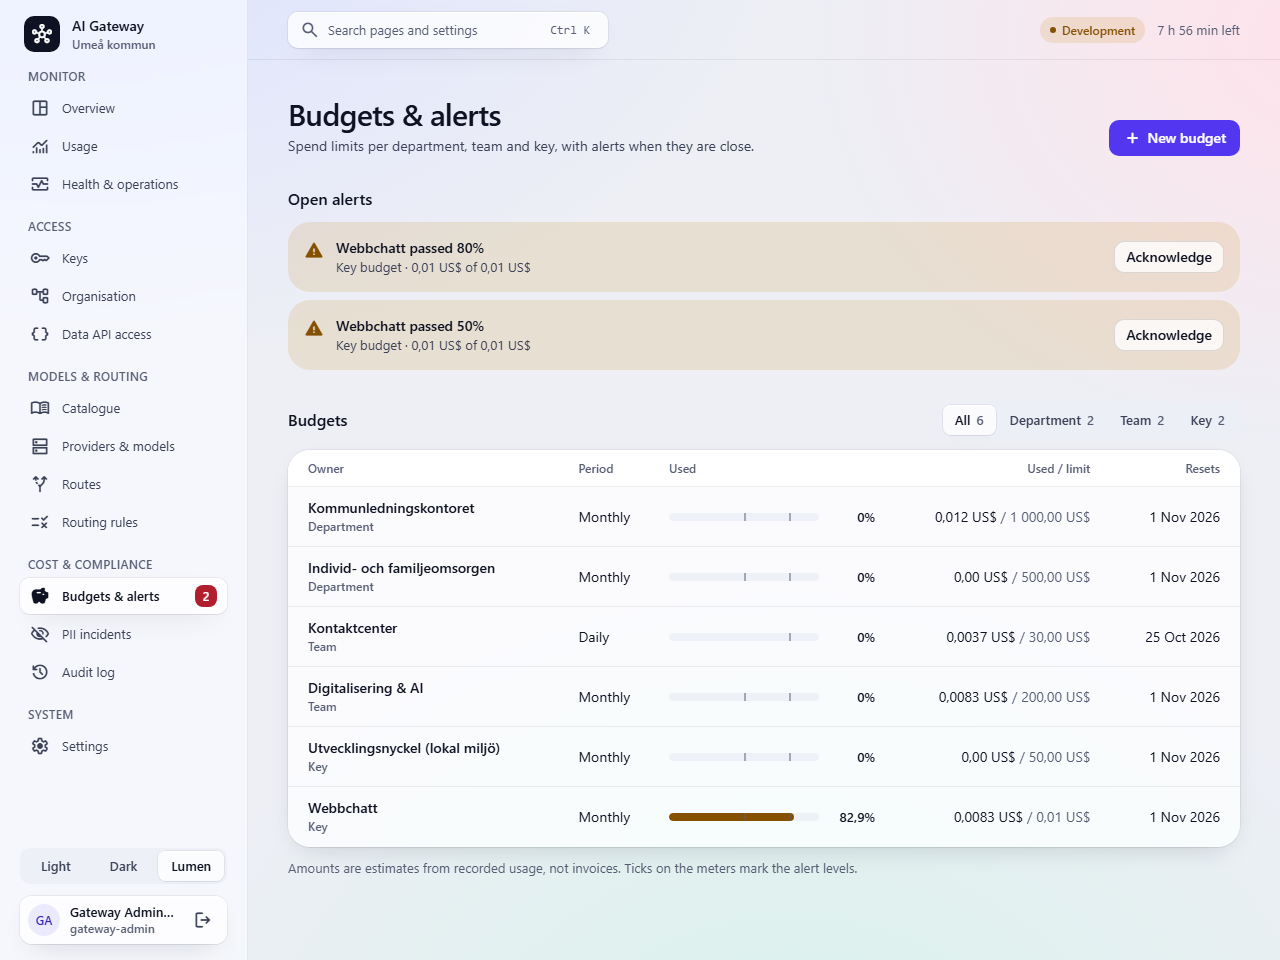The height and width of the screenshot is (960, 1280).
Task: Focus the Search pages and settings field
Action: [x=448, y=30]
